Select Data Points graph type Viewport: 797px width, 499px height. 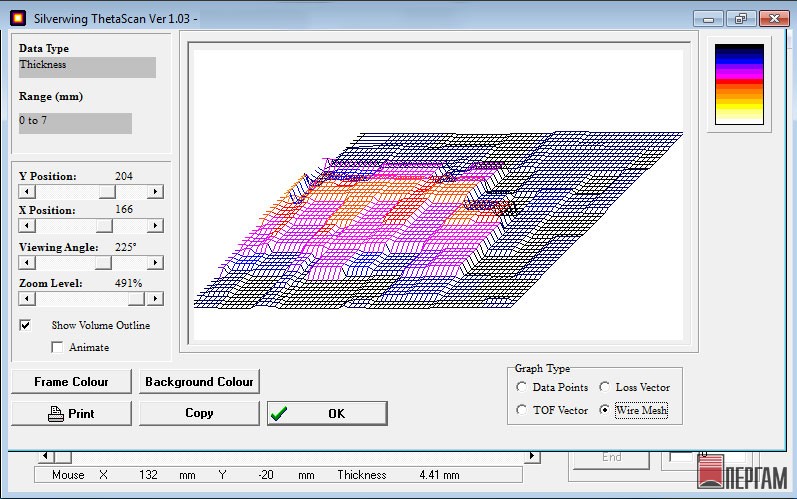click(x=521, y=387)
